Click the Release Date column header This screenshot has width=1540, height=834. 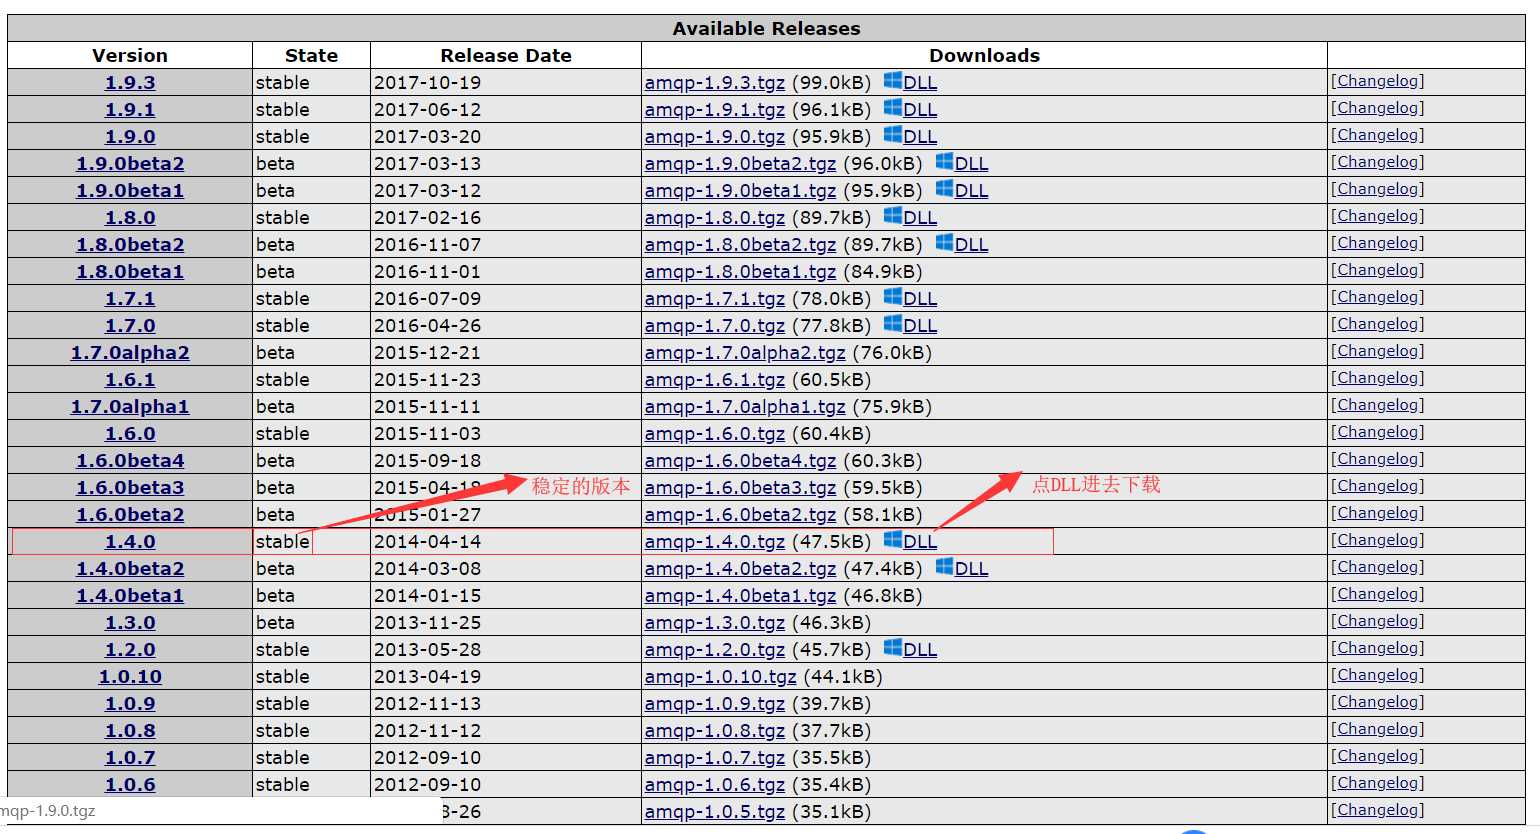pos(506,56)
